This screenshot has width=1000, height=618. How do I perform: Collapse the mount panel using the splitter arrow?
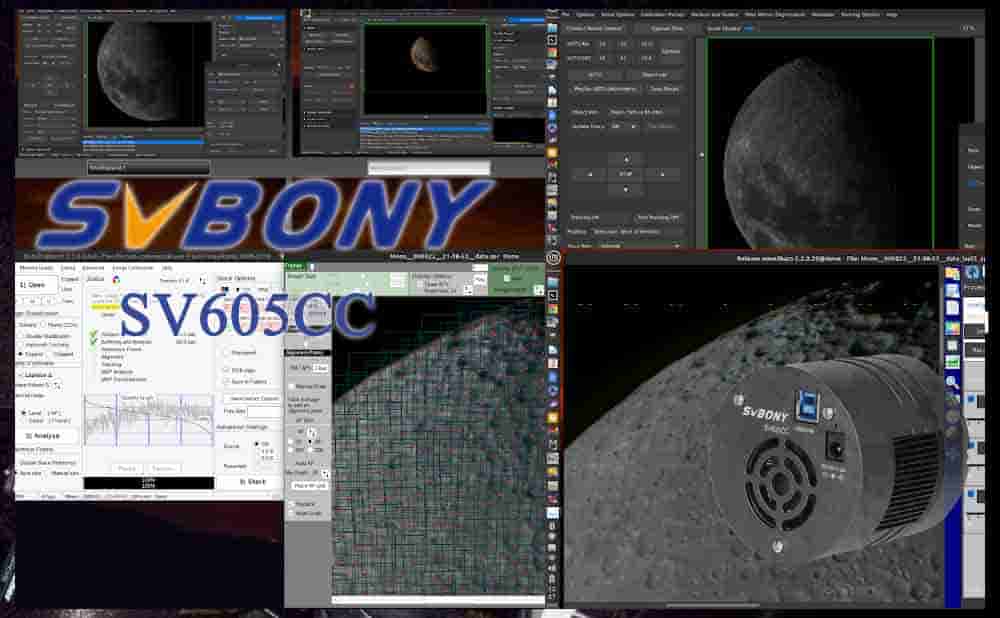700,155
